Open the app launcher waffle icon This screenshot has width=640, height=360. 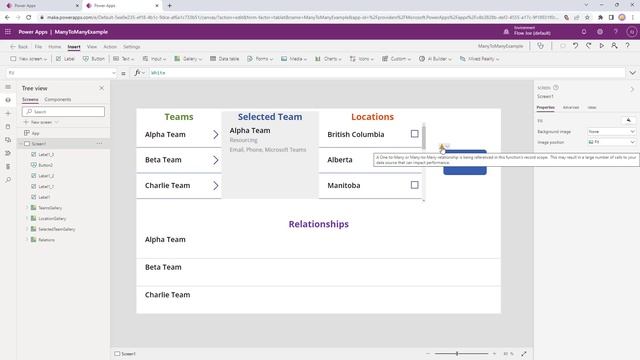coord(8,32)
